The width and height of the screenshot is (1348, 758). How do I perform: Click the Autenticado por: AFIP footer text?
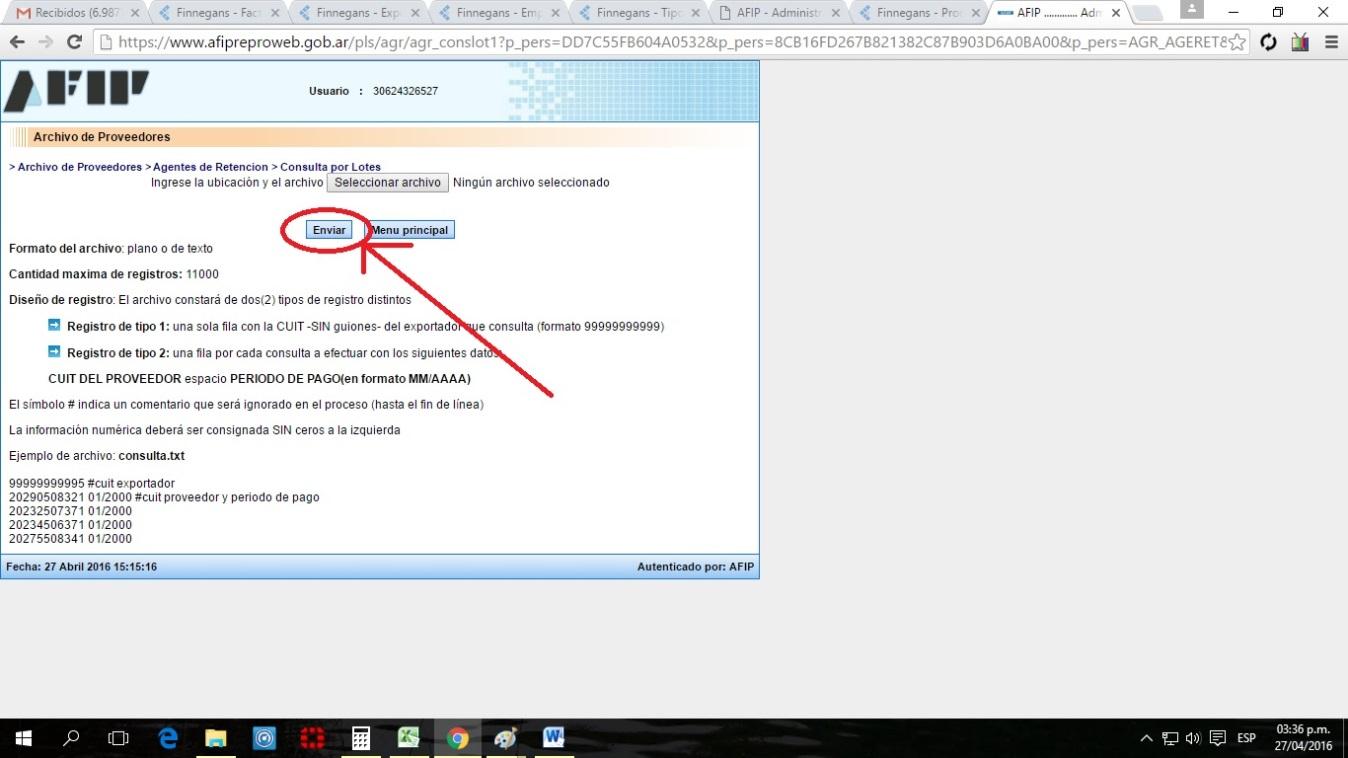696,567
